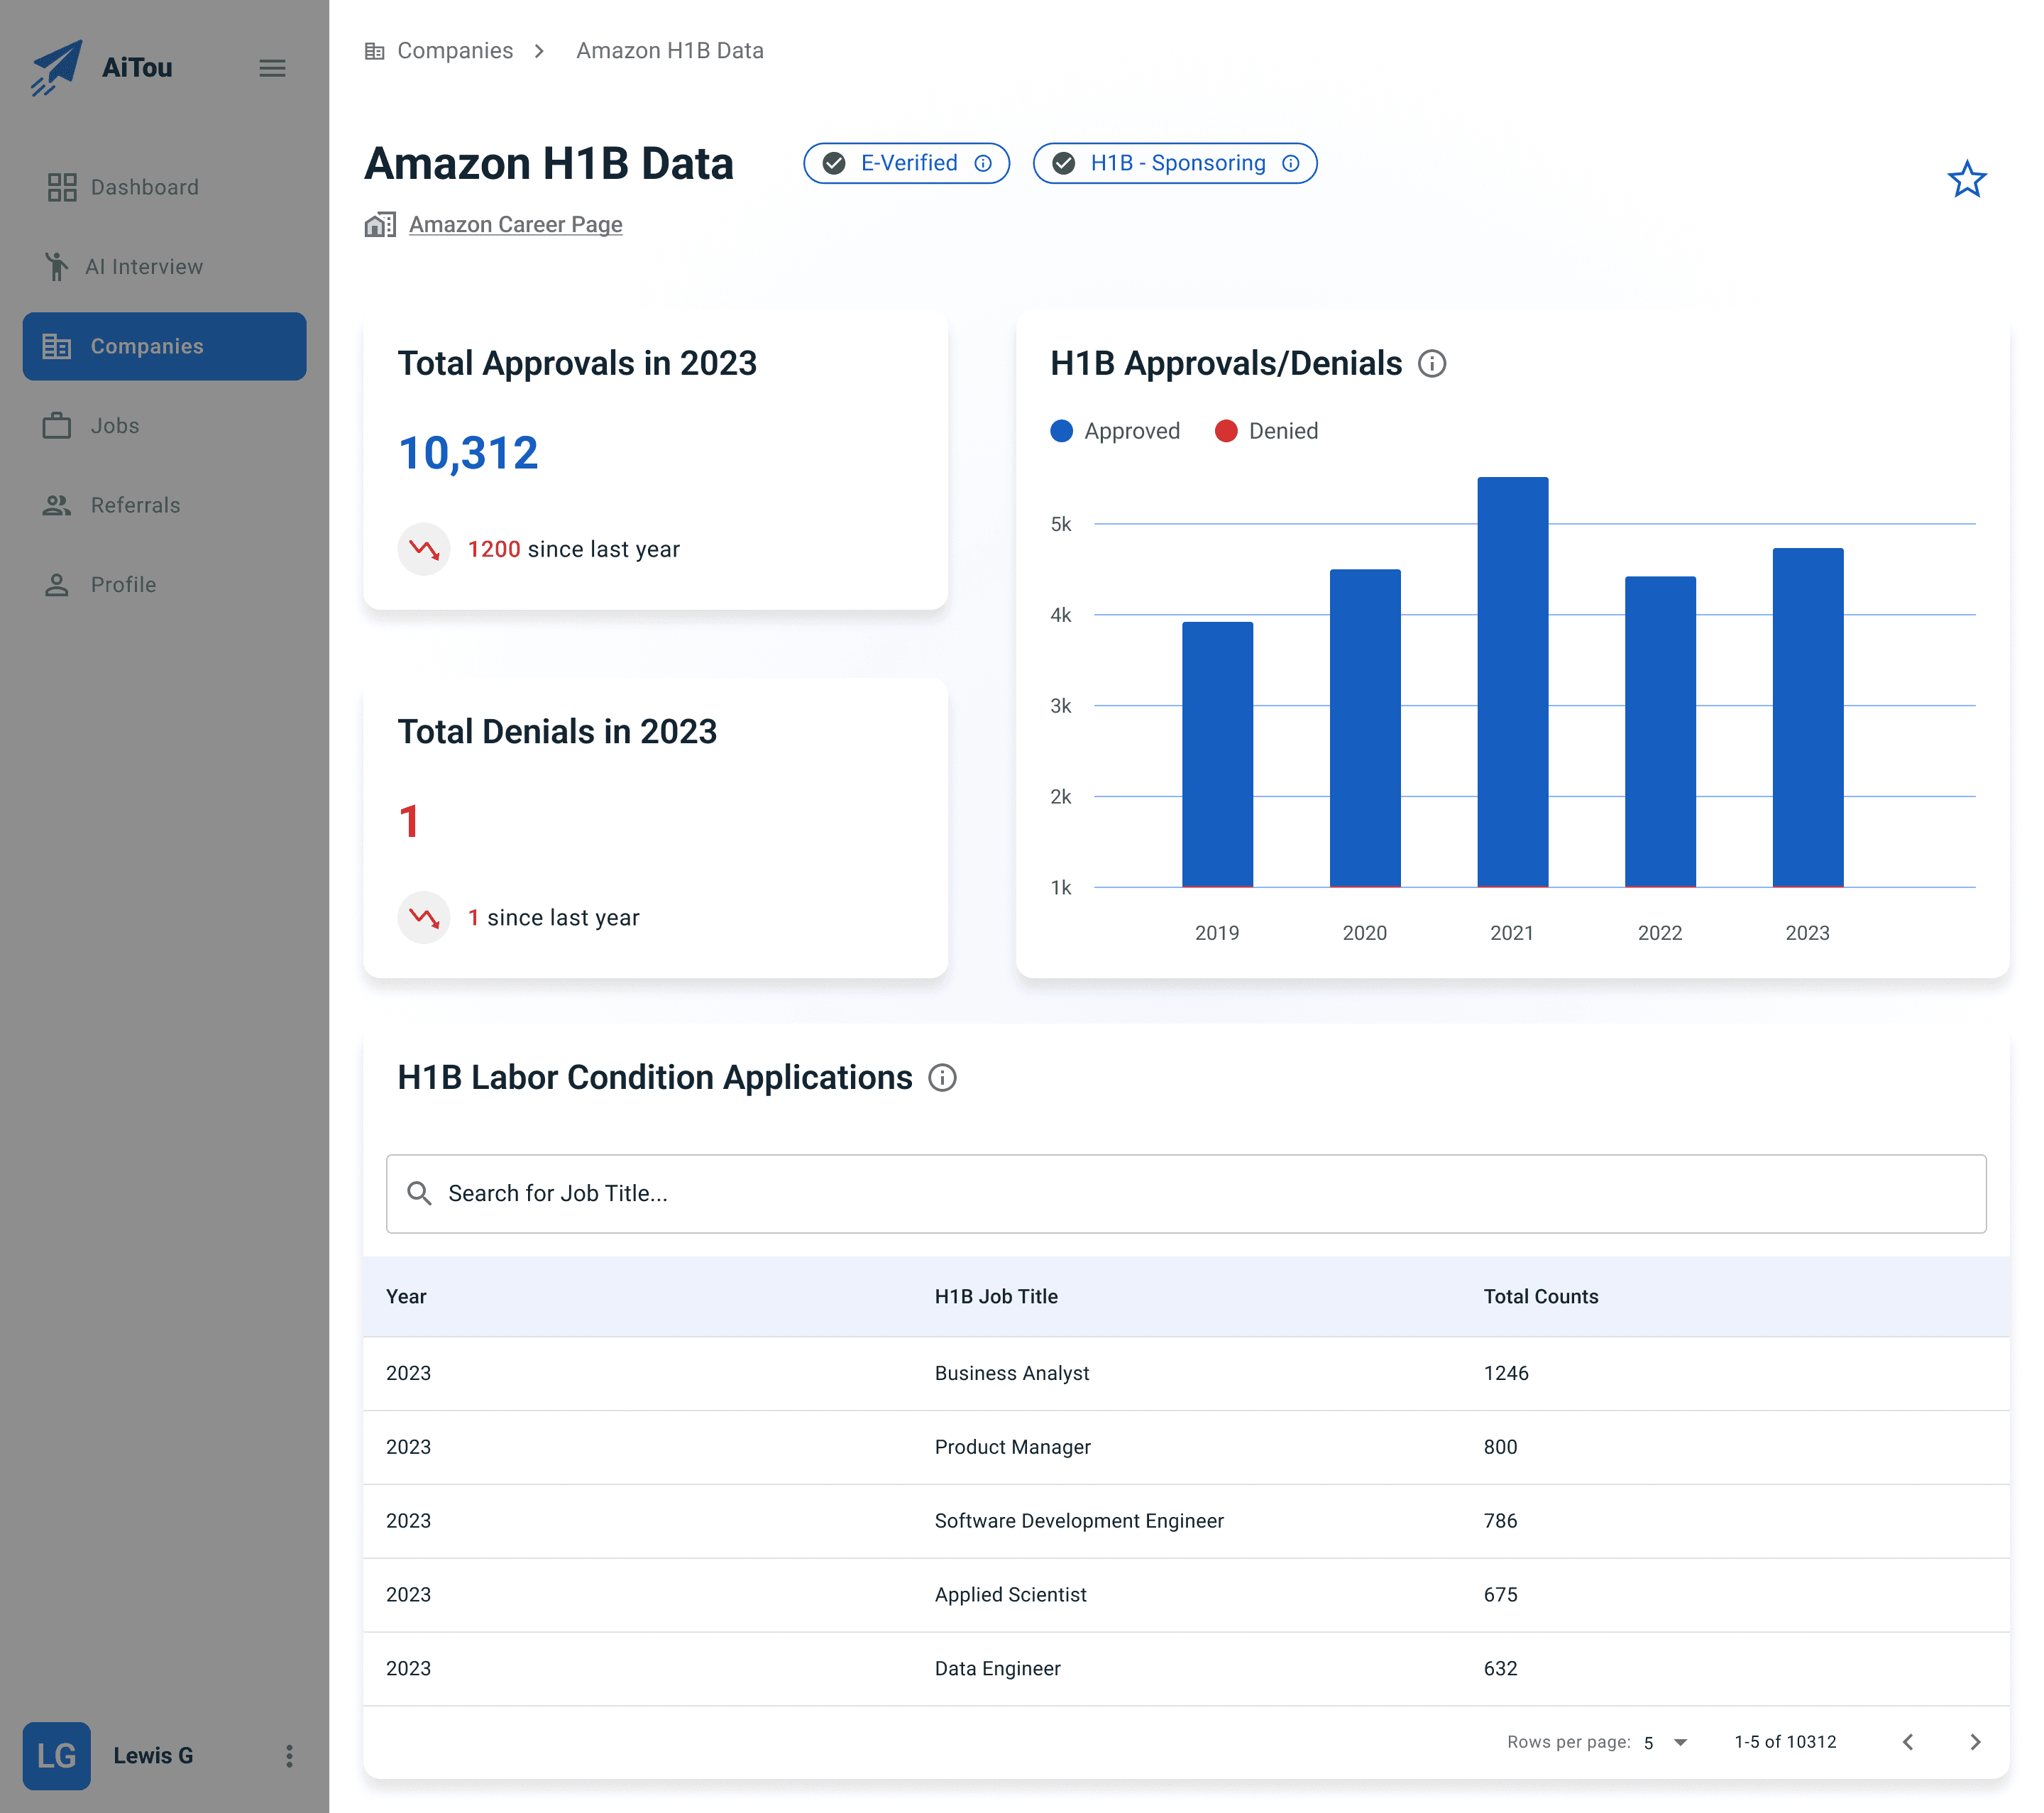
Task: Click the Total Counts column header
Action: pyautogui.click(x=1541, y=1296)
